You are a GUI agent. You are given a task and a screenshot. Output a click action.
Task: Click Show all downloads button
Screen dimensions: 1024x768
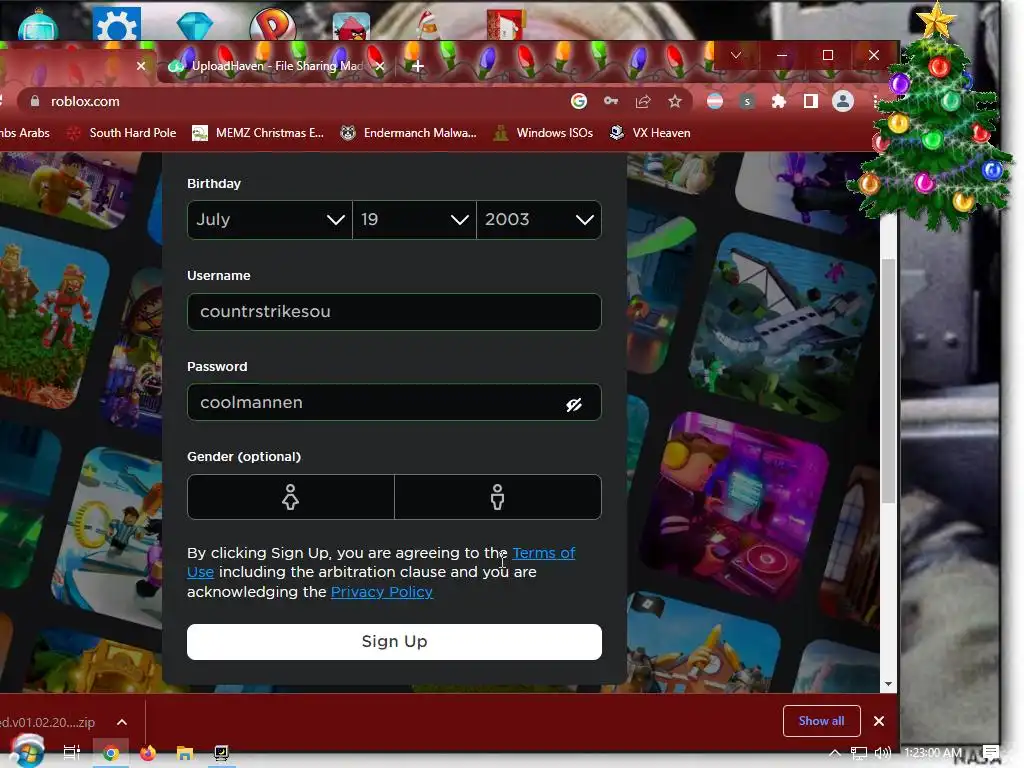point(822,721)
